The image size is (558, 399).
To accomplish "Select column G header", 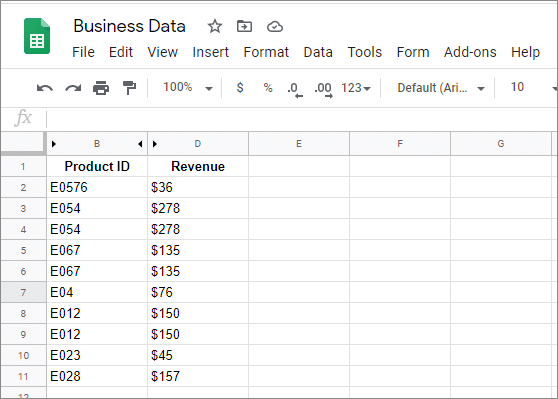I will (x=501, y=144).
